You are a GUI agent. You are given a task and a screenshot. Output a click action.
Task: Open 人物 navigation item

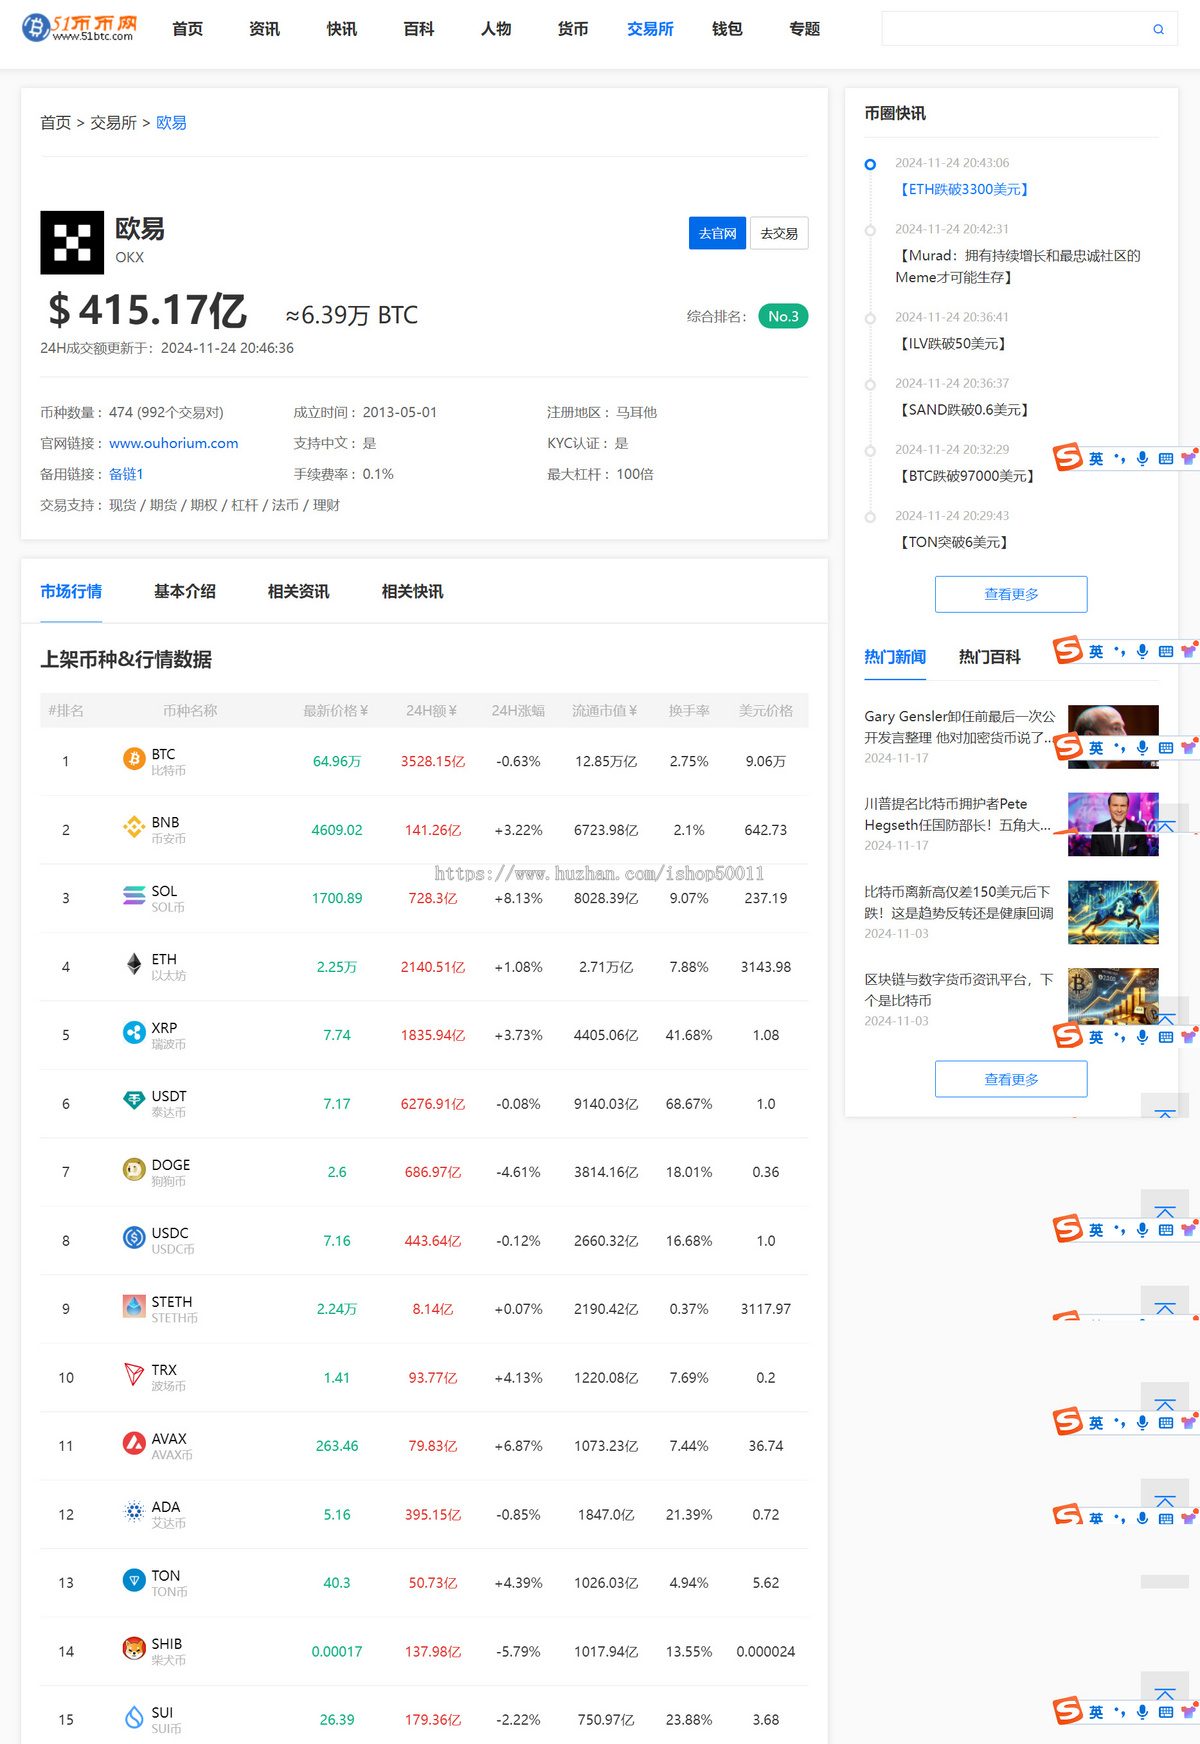pyautogui.click(x=496, y=29)
